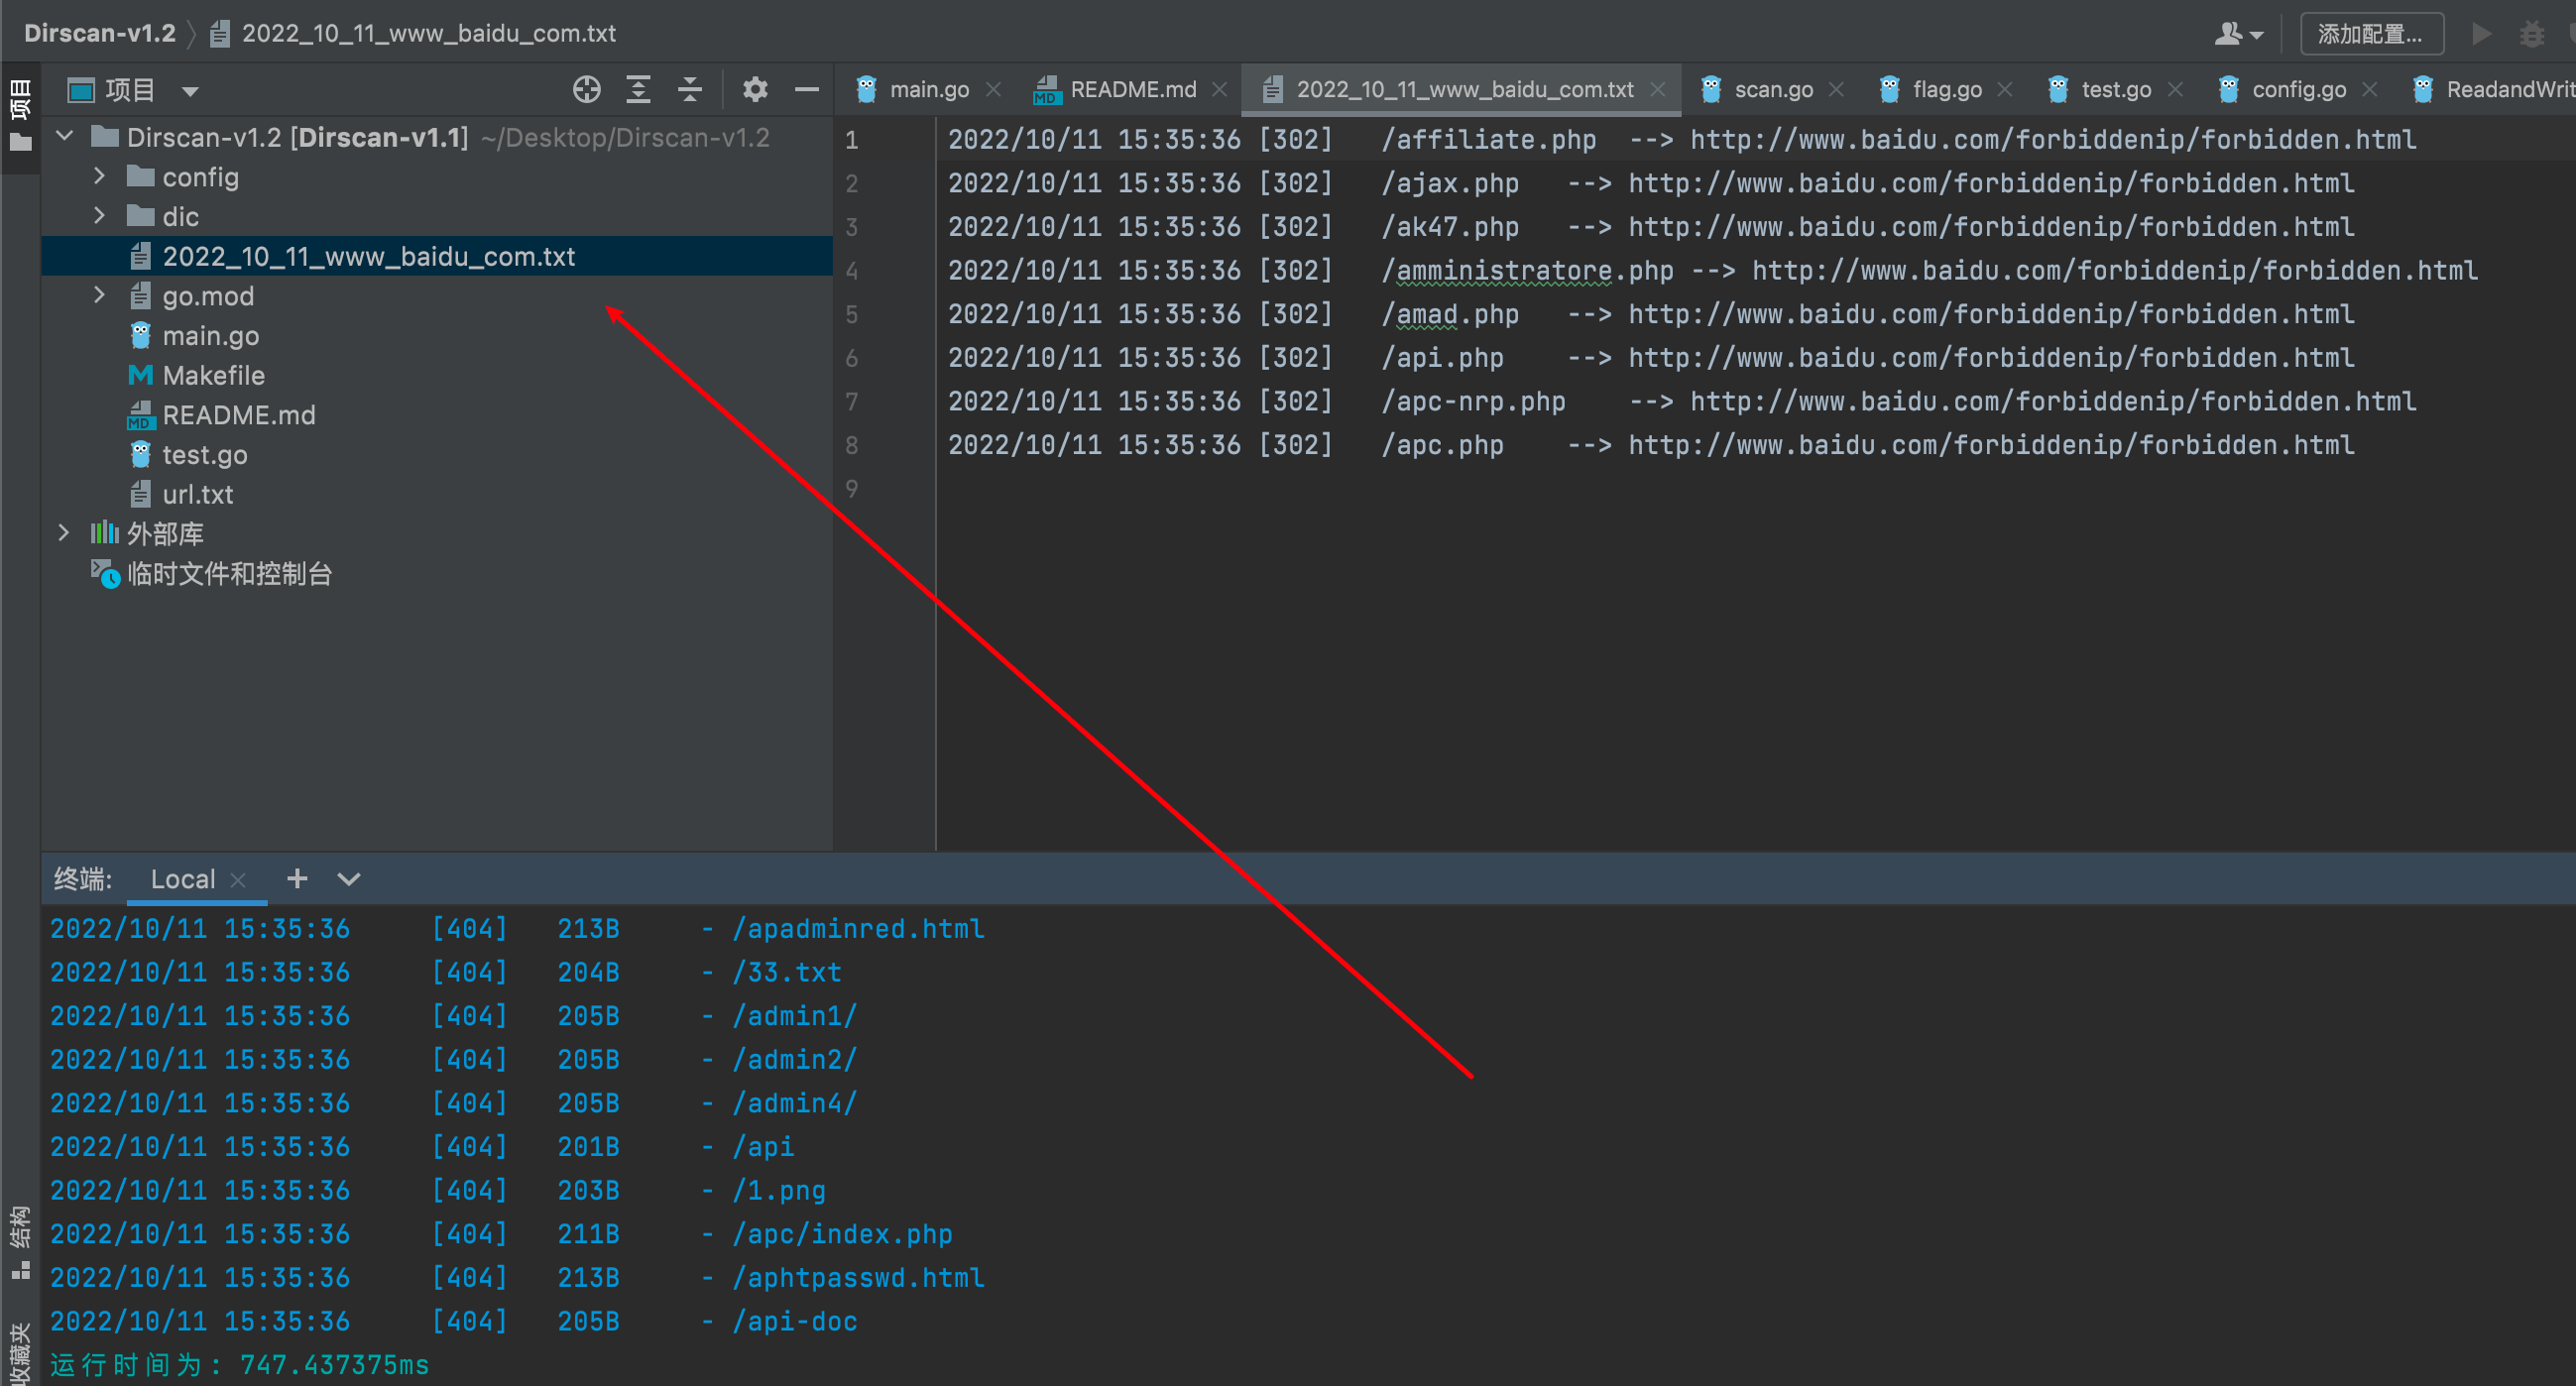Click the 添加配置... button
2576x1386 pixels.
tap(2371, 34)
